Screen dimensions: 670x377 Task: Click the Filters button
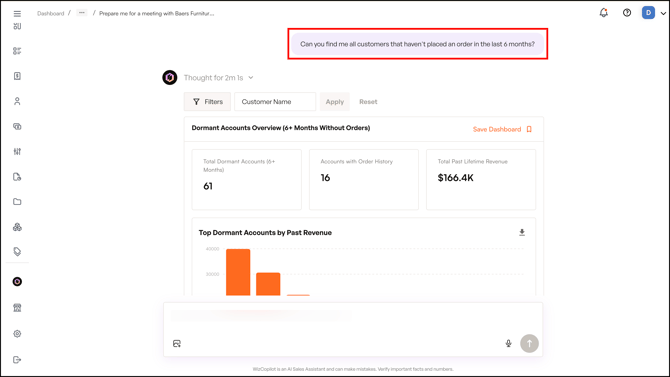[207, 102]
